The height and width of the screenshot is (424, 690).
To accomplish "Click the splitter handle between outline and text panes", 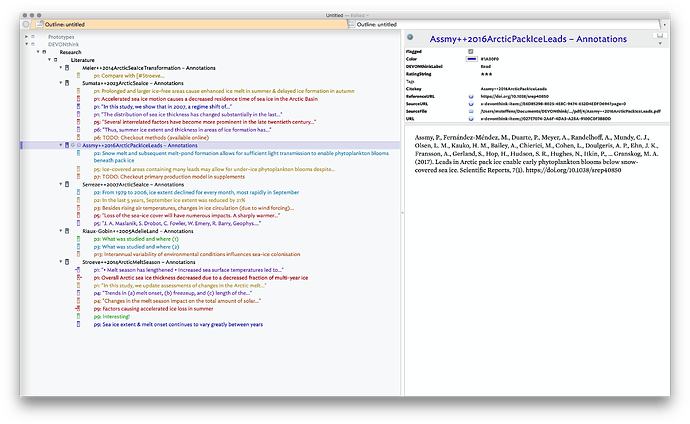I will click(402, 213).
